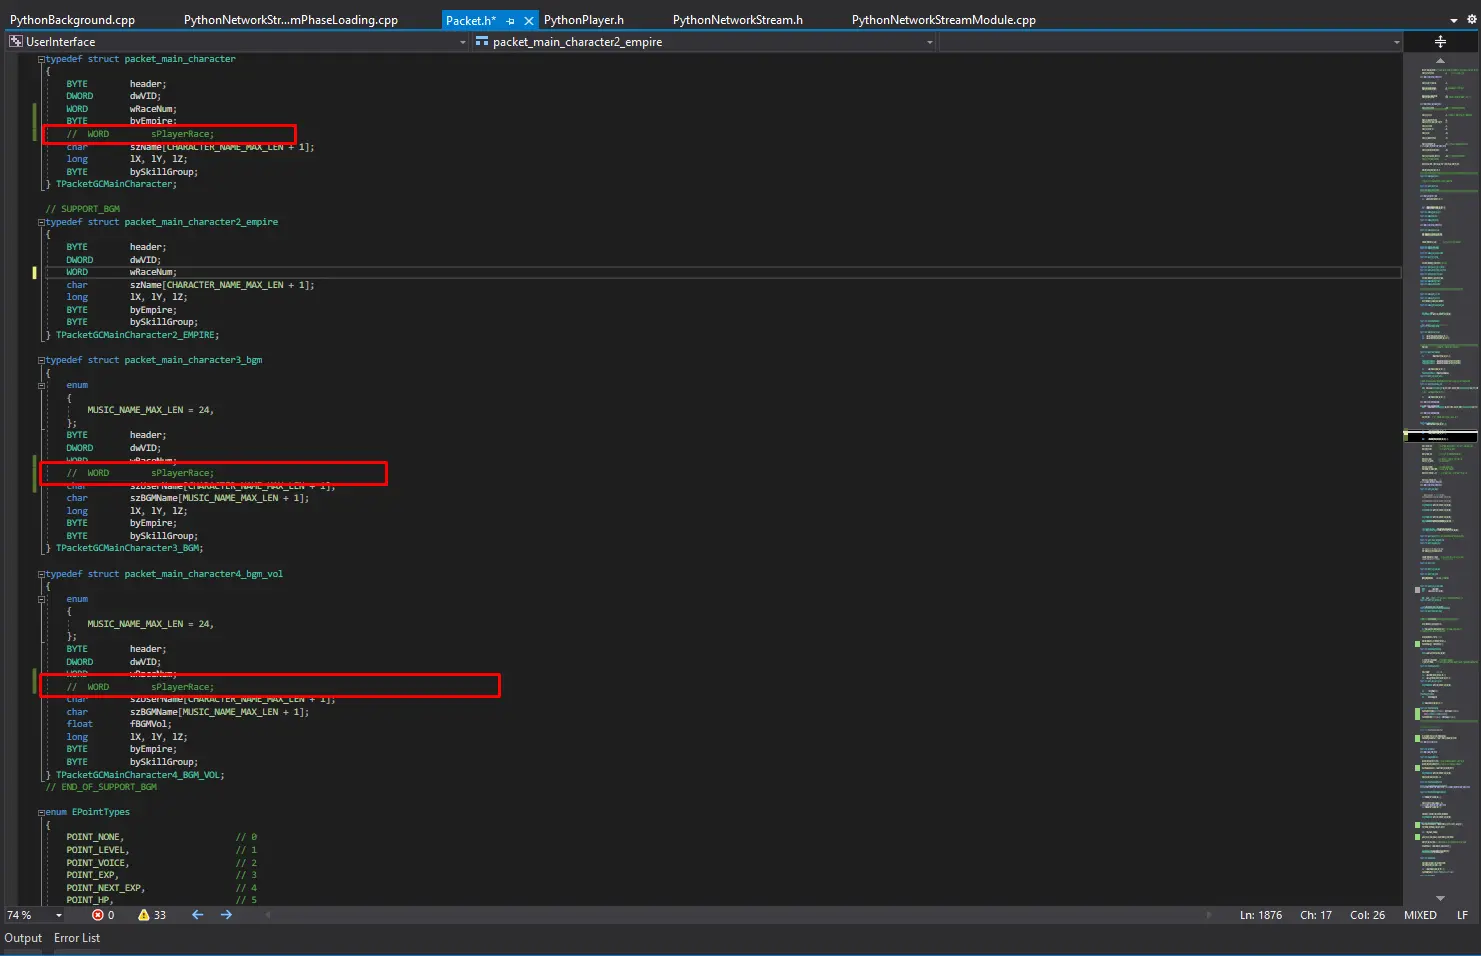Click the split editor window icon

click(x=1440, y=42)
